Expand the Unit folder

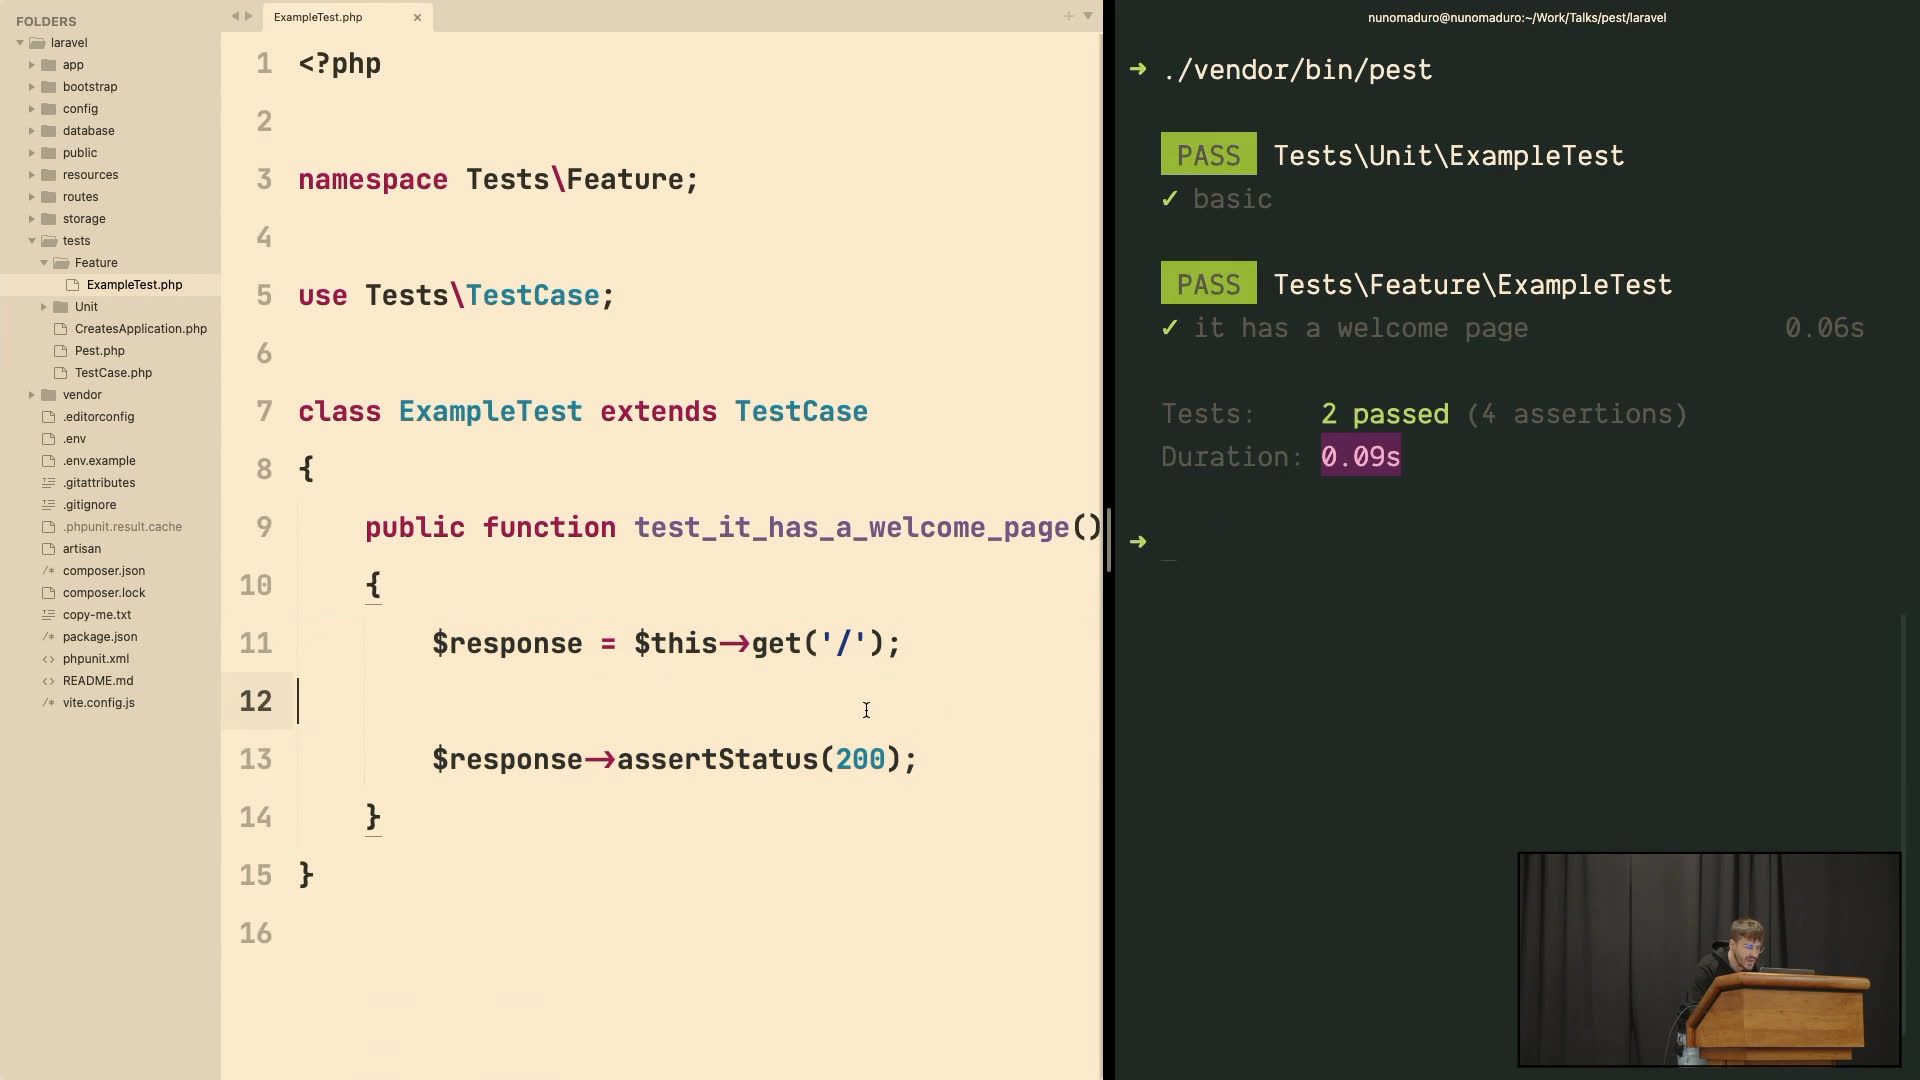[43, 307]
